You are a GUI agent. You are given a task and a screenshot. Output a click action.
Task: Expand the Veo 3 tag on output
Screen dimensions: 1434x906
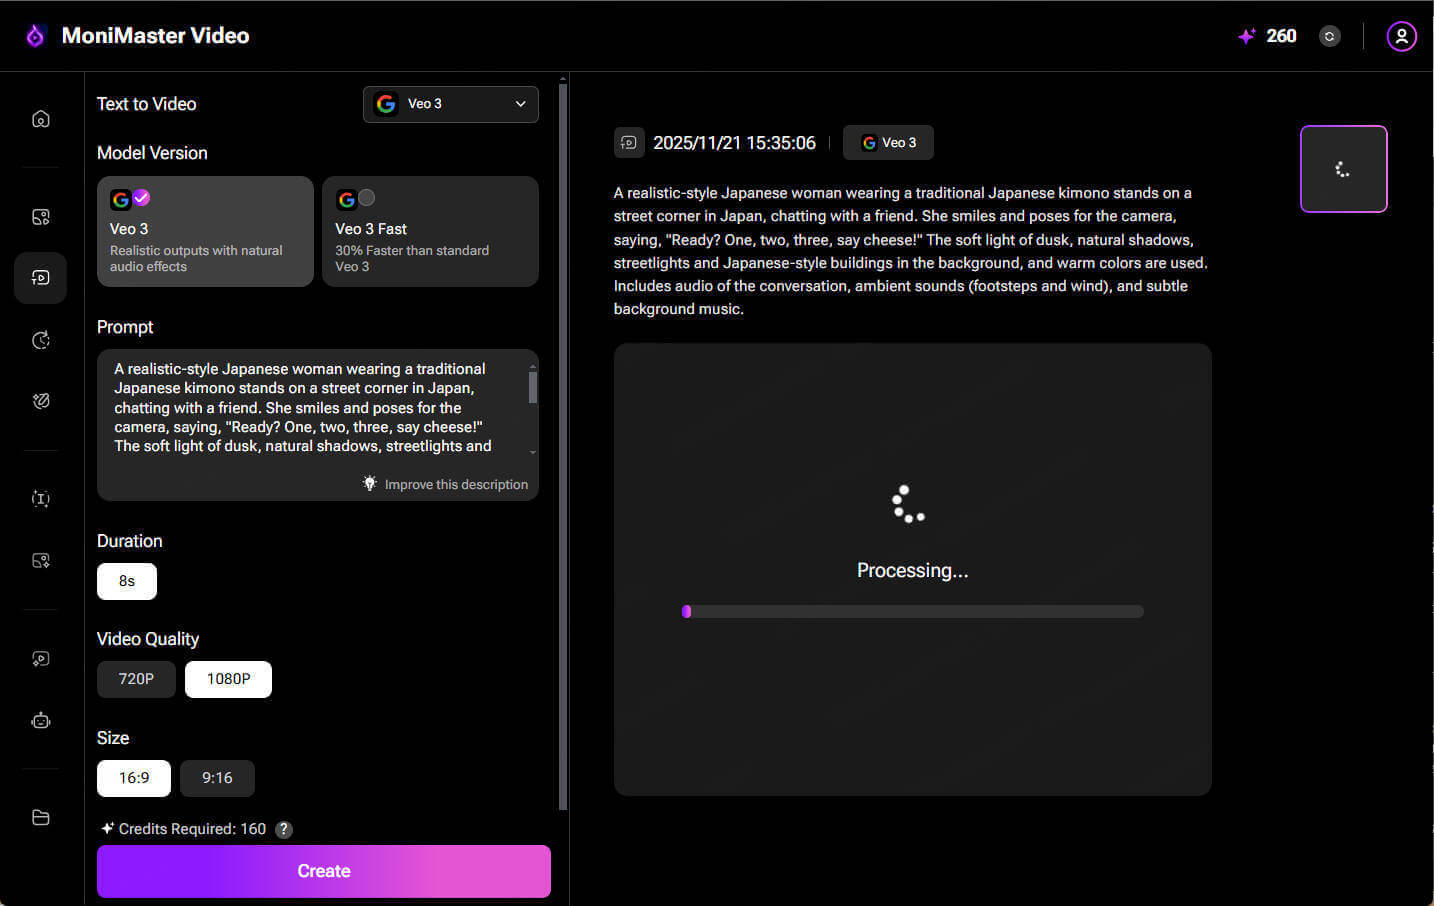pyautogui.click(x=888, y=142)
